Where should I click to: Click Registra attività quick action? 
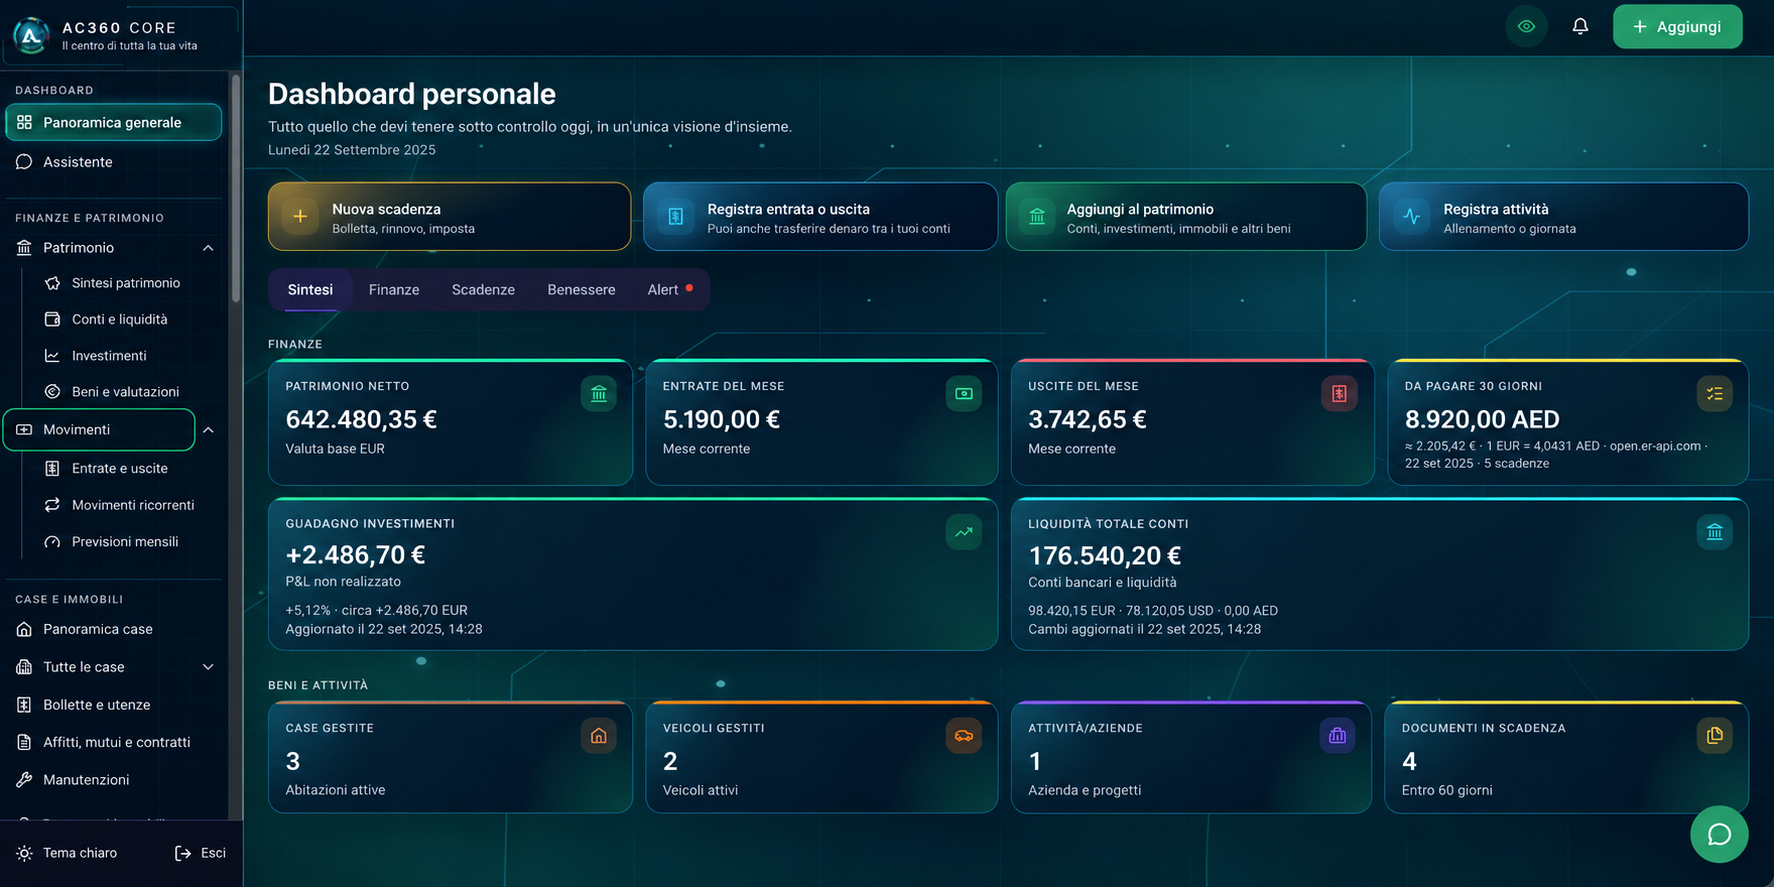click(1563, 216)
